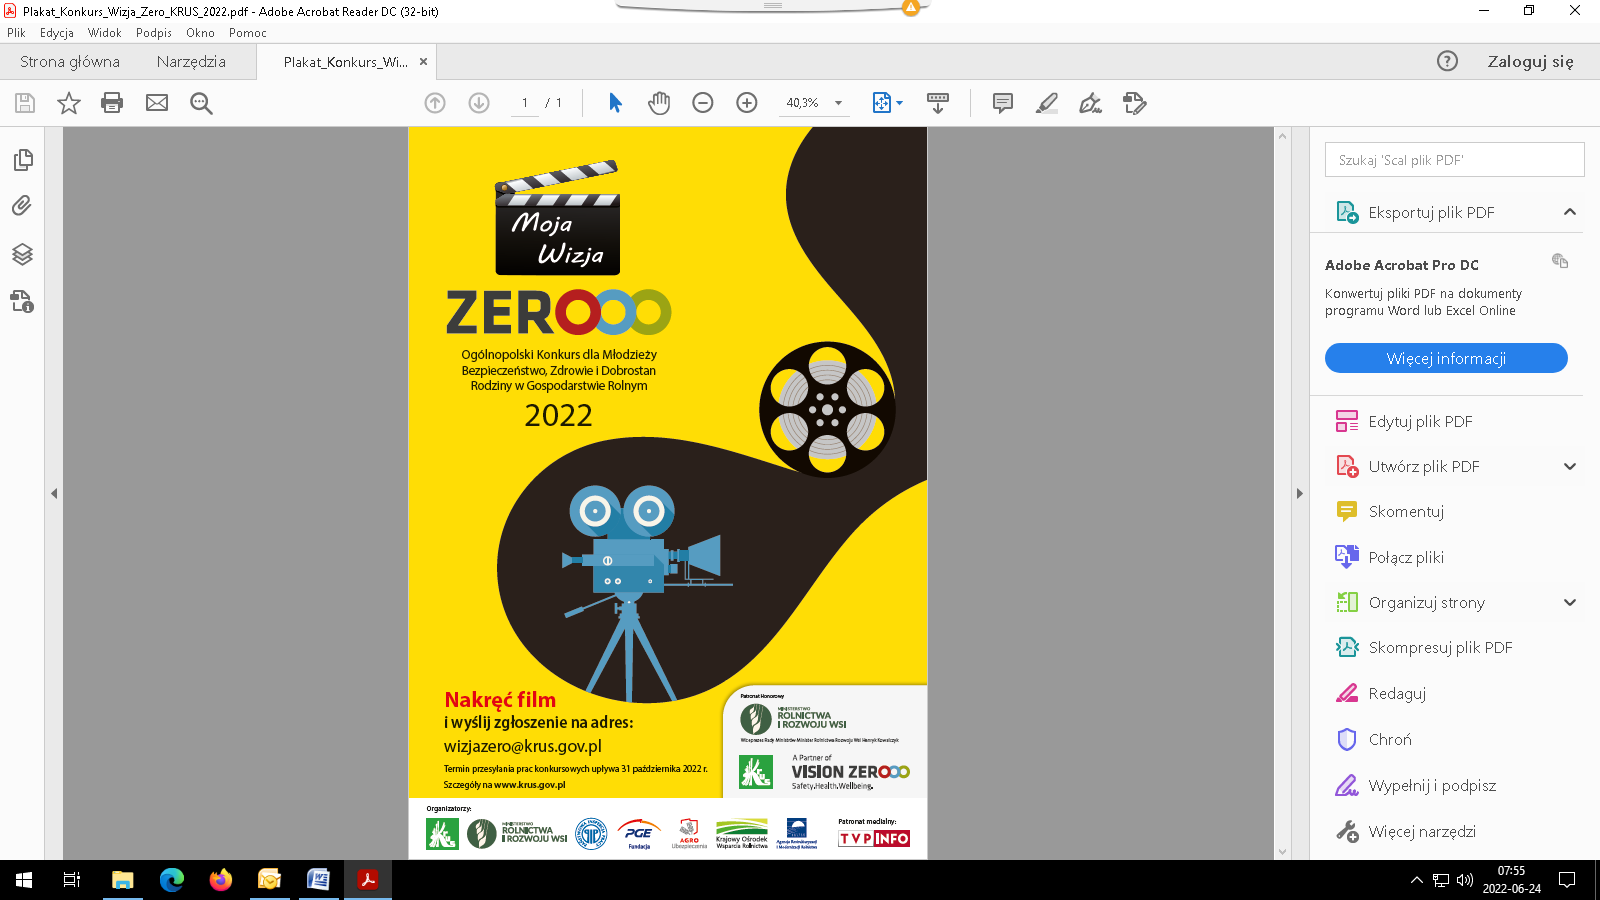Image resolution: width=1600 pixels, height=900 pixels.
Task: Open the Widok menu
Action: click(104, 33)
